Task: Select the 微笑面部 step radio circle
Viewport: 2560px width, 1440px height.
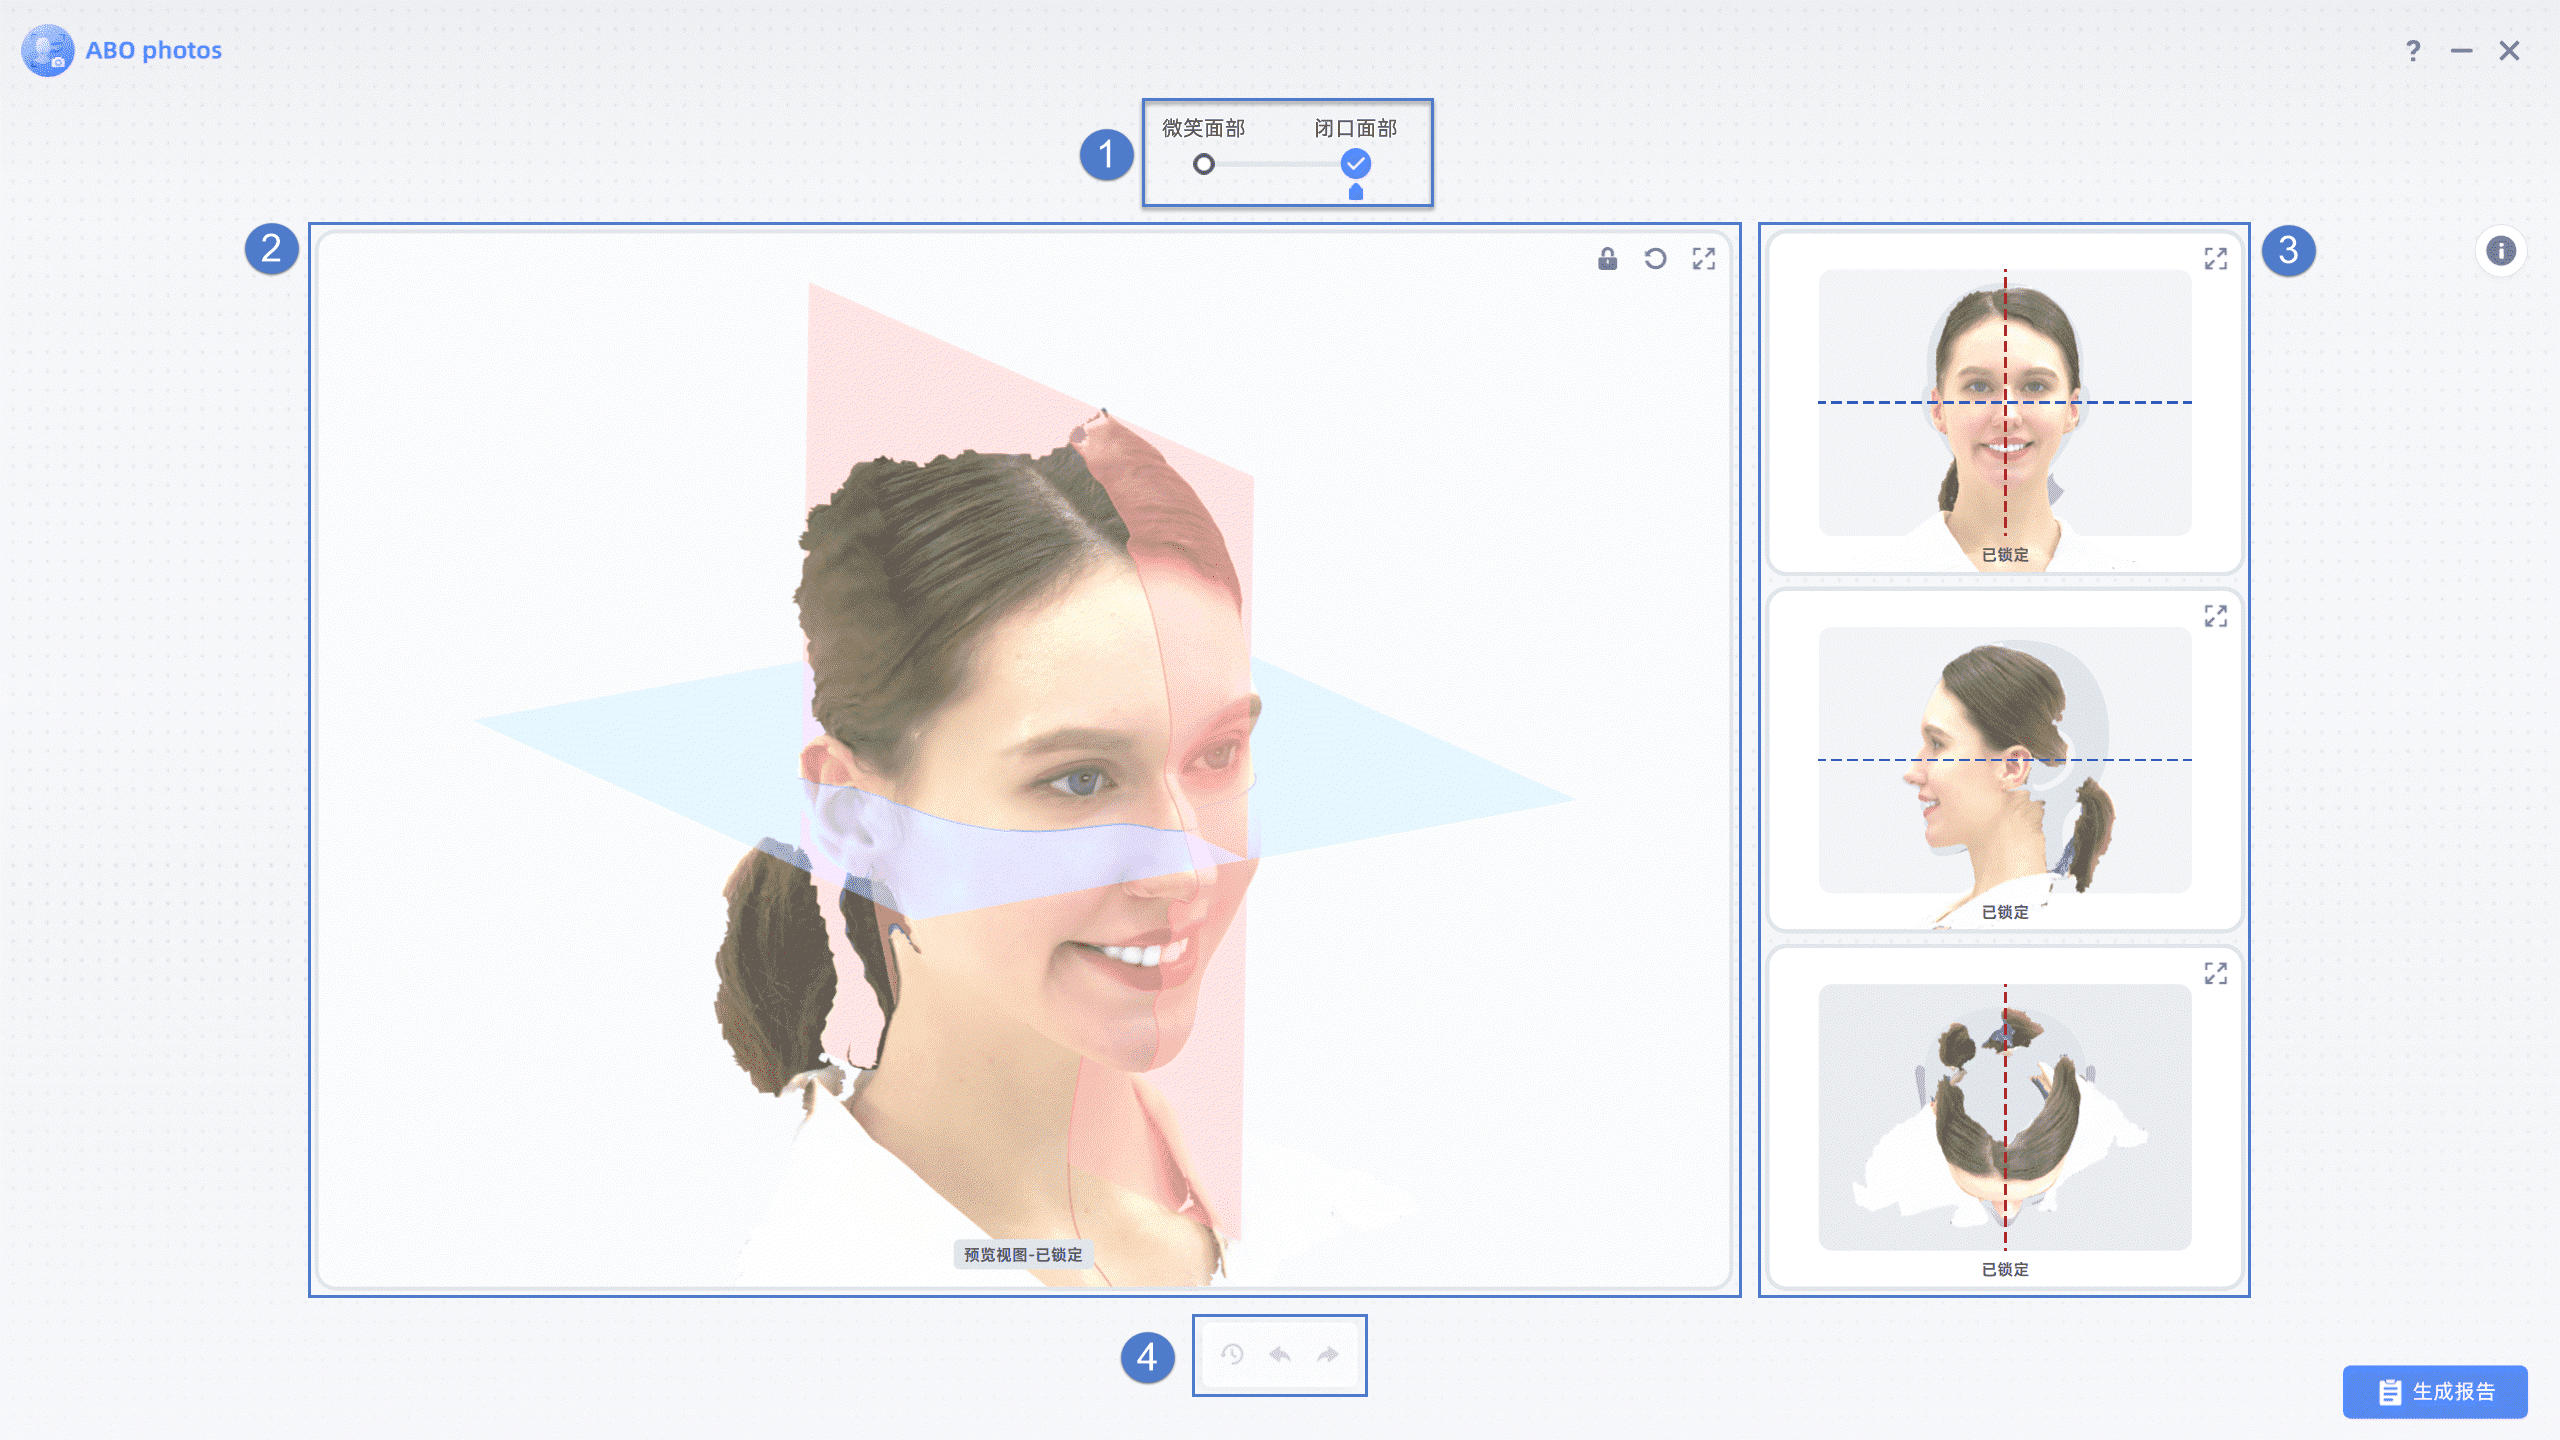Action: point(1204,164)
